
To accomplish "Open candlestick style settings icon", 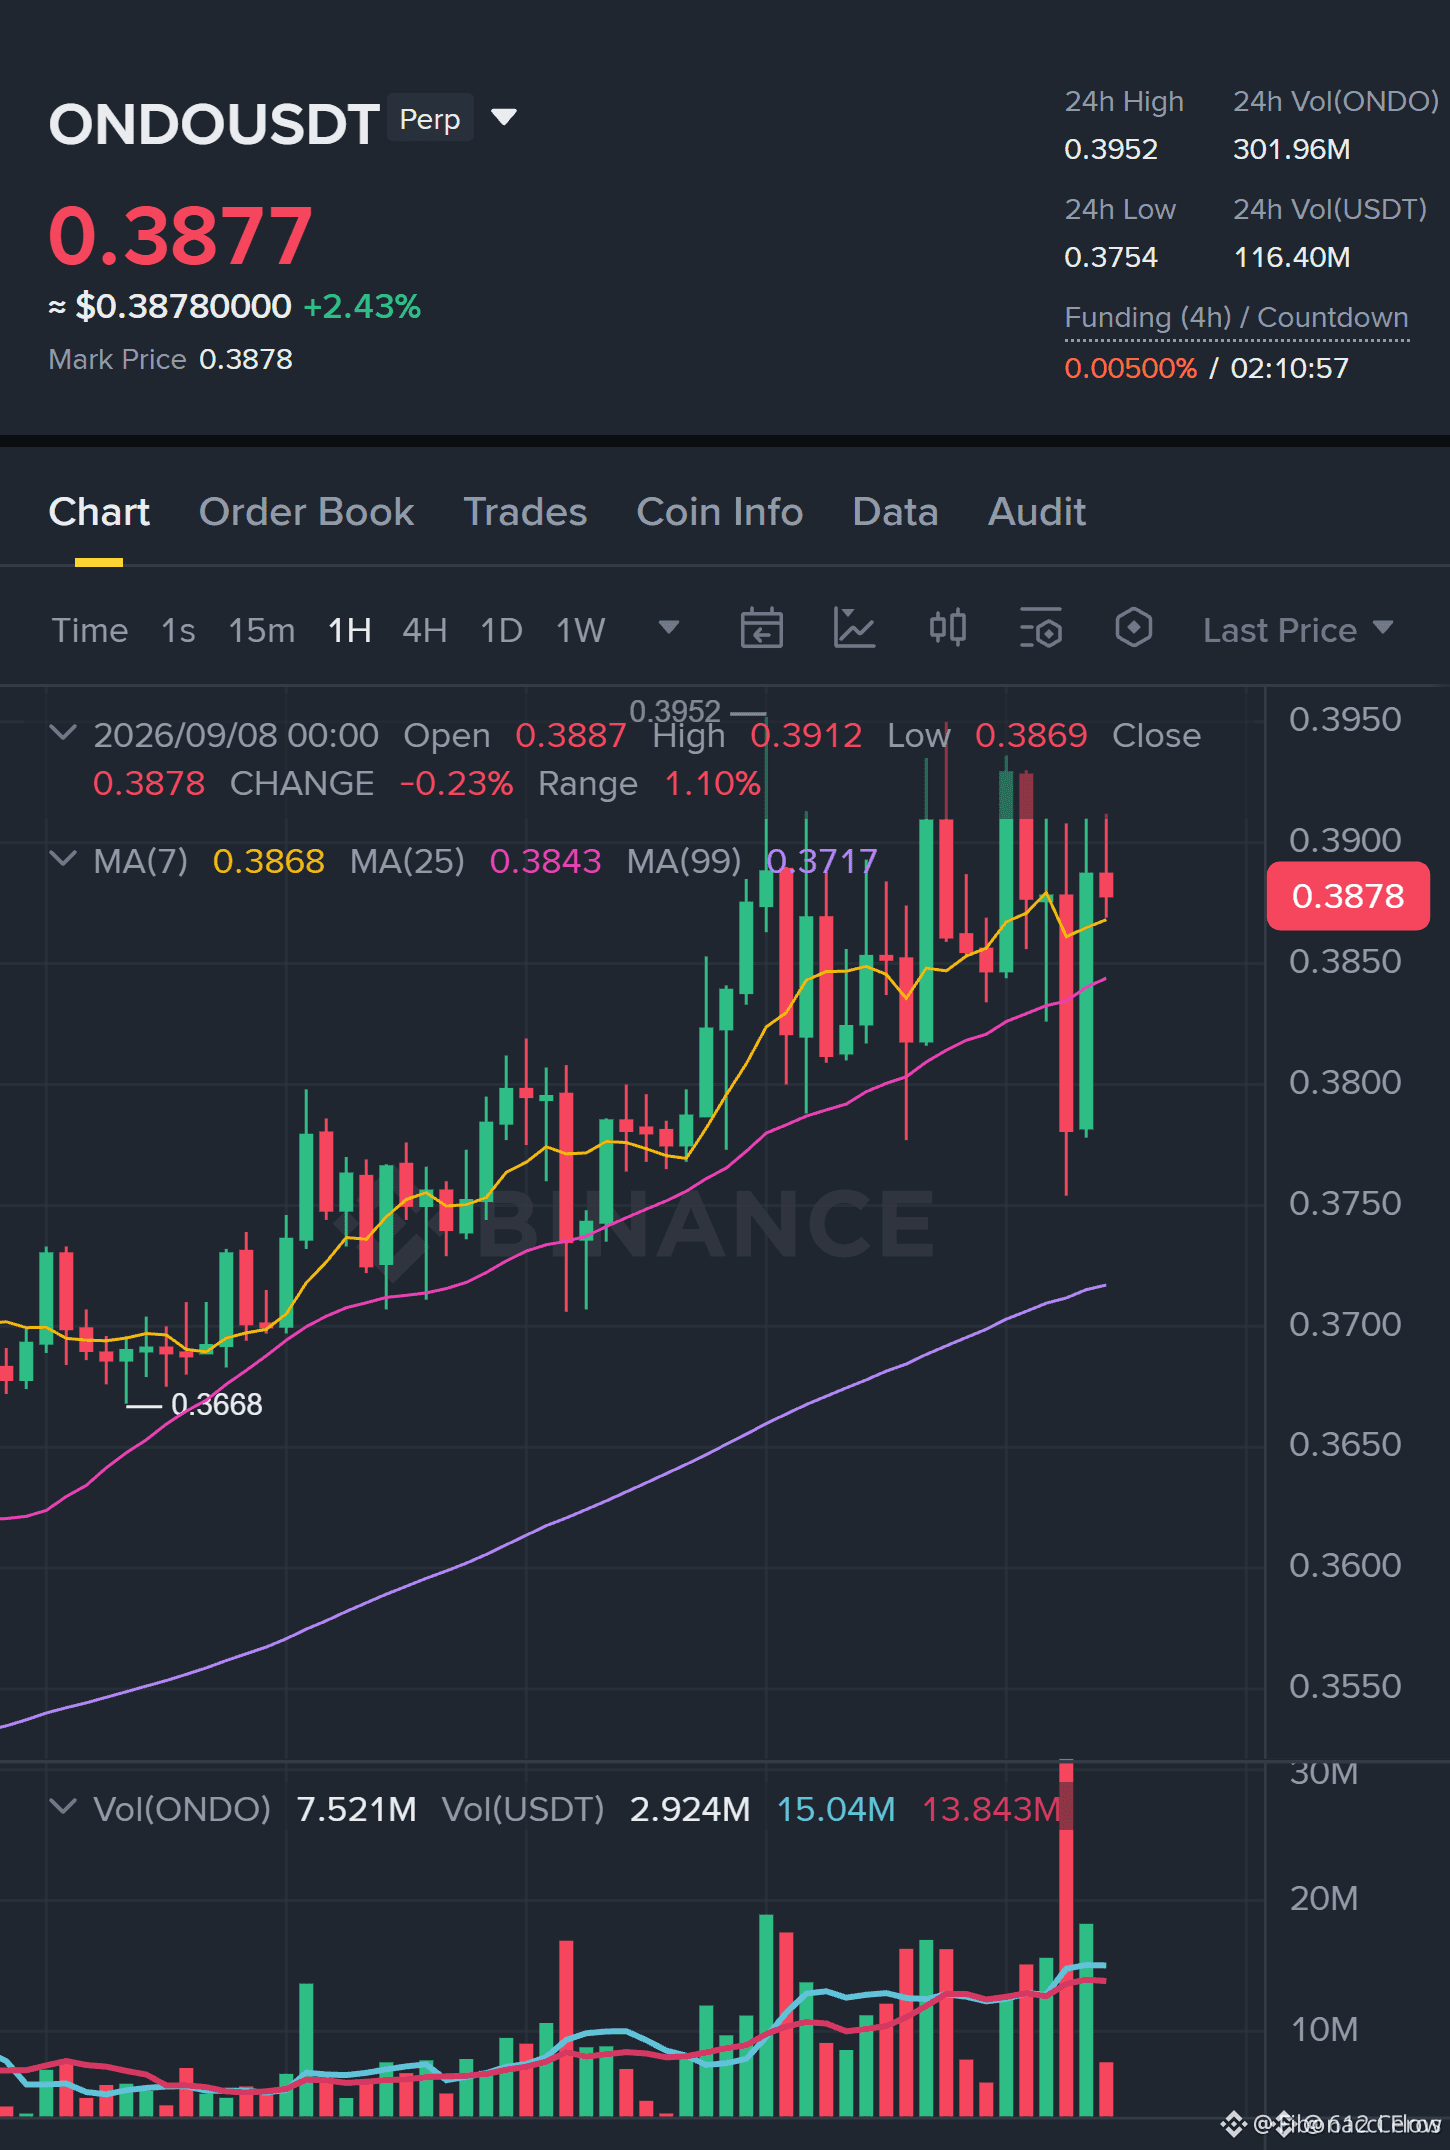I will 947,629.
